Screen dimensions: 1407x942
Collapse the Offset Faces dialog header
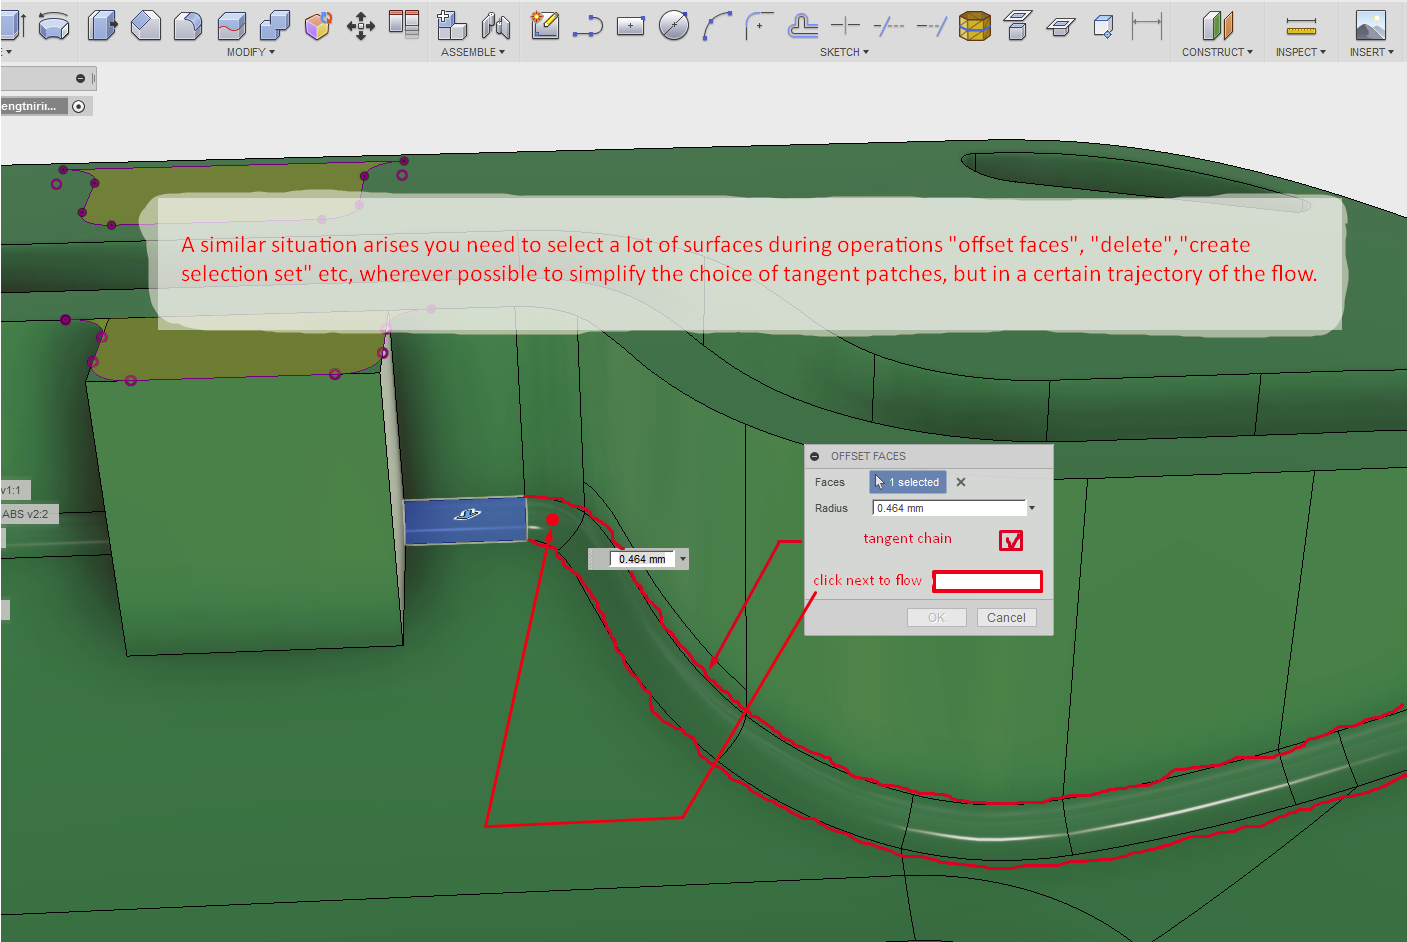click(815, 456)
